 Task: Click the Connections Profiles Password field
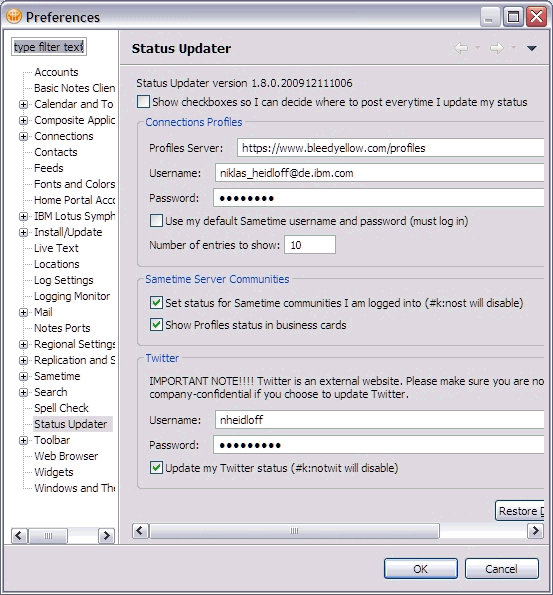pos(378,198)
